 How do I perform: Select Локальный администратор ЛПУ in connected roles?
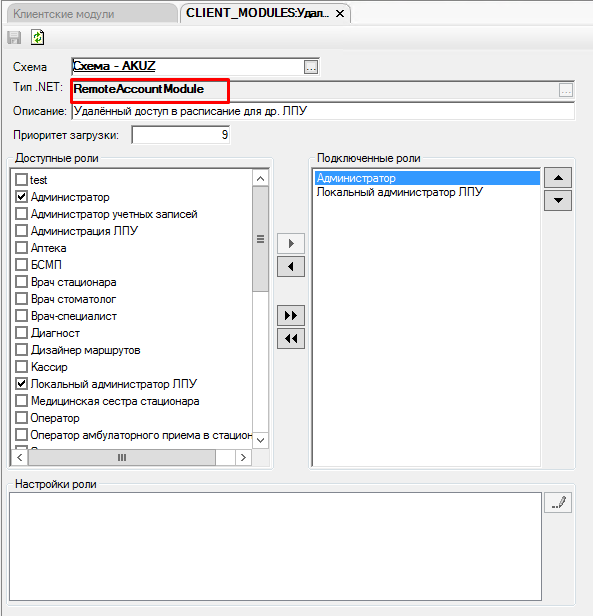point(400,192)
